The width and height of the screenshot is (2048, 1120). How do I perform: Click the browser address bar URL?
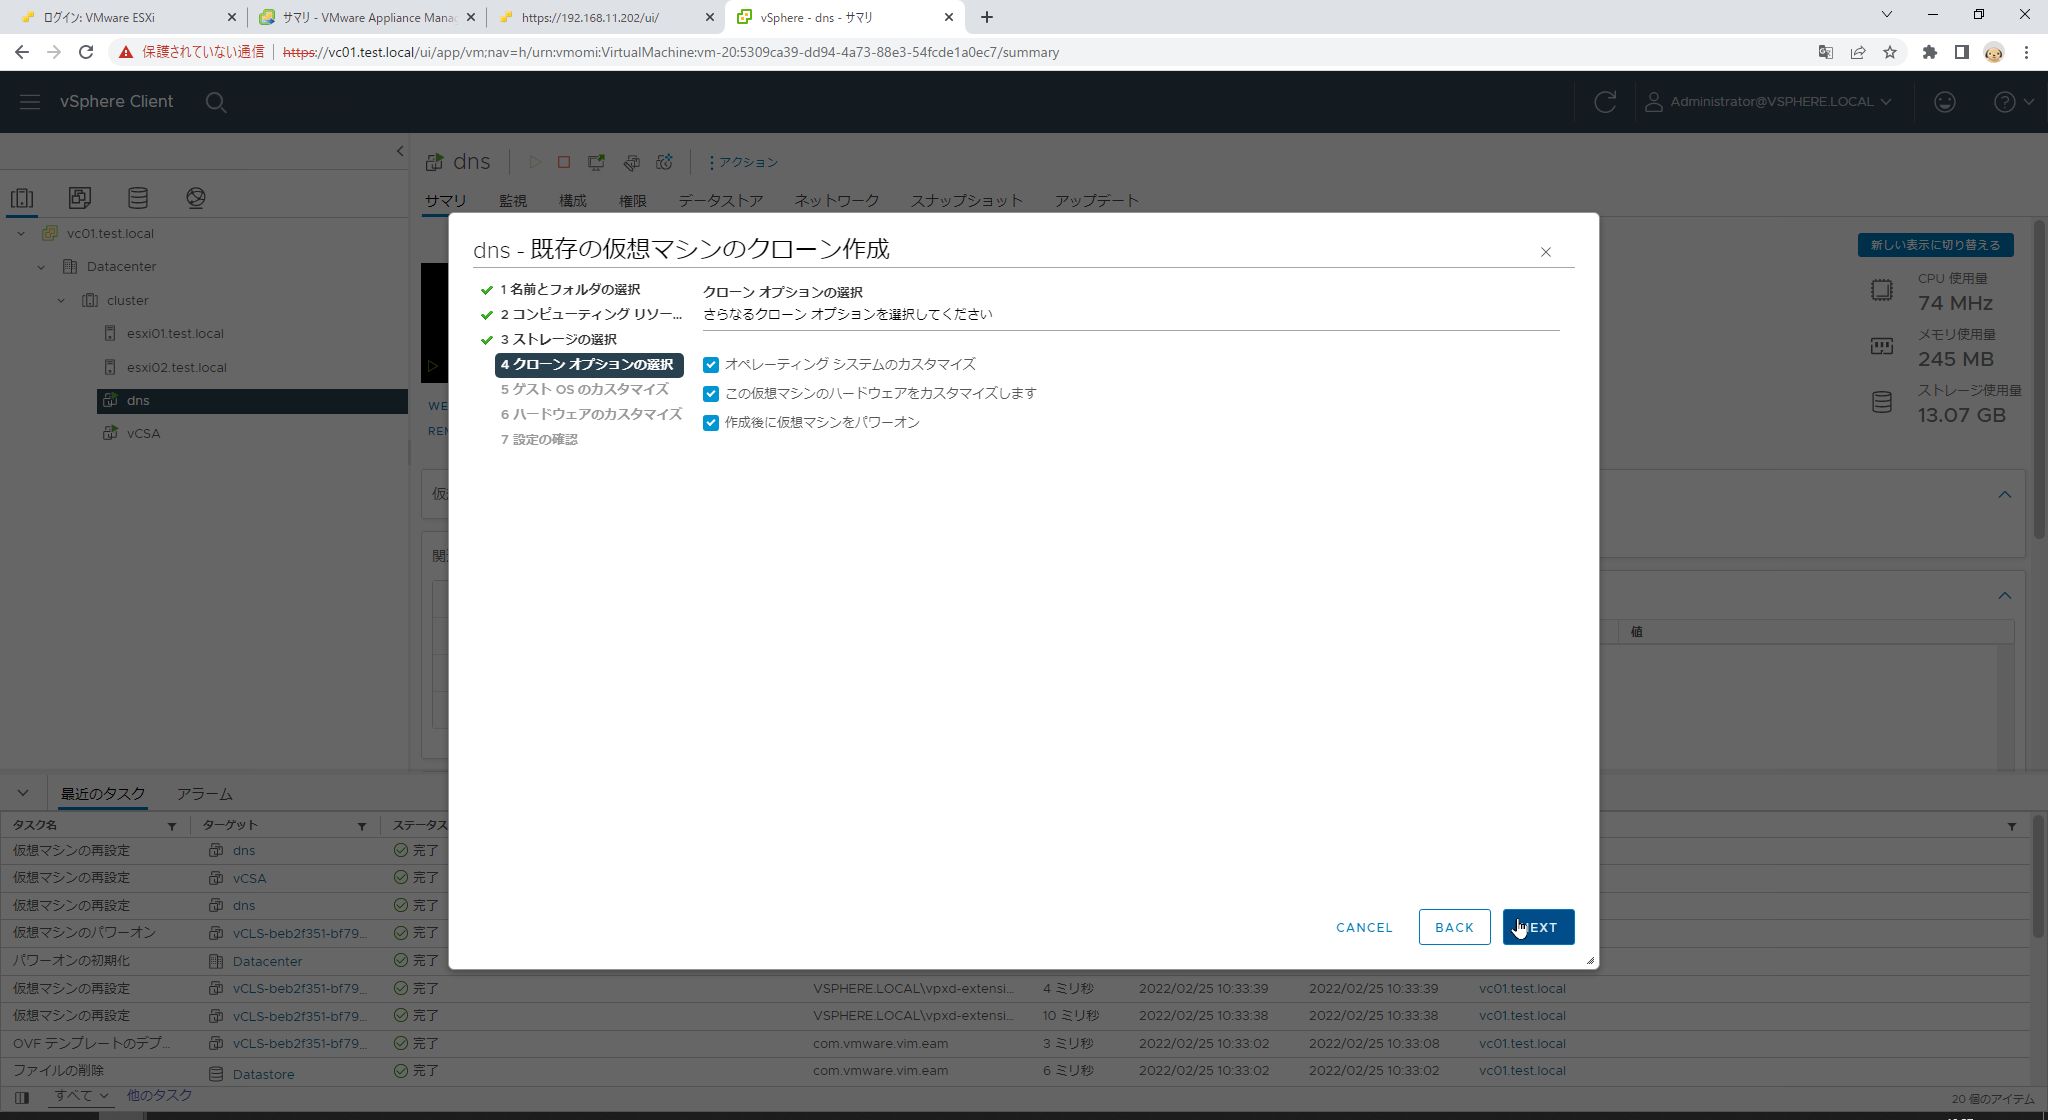[670, 52]
